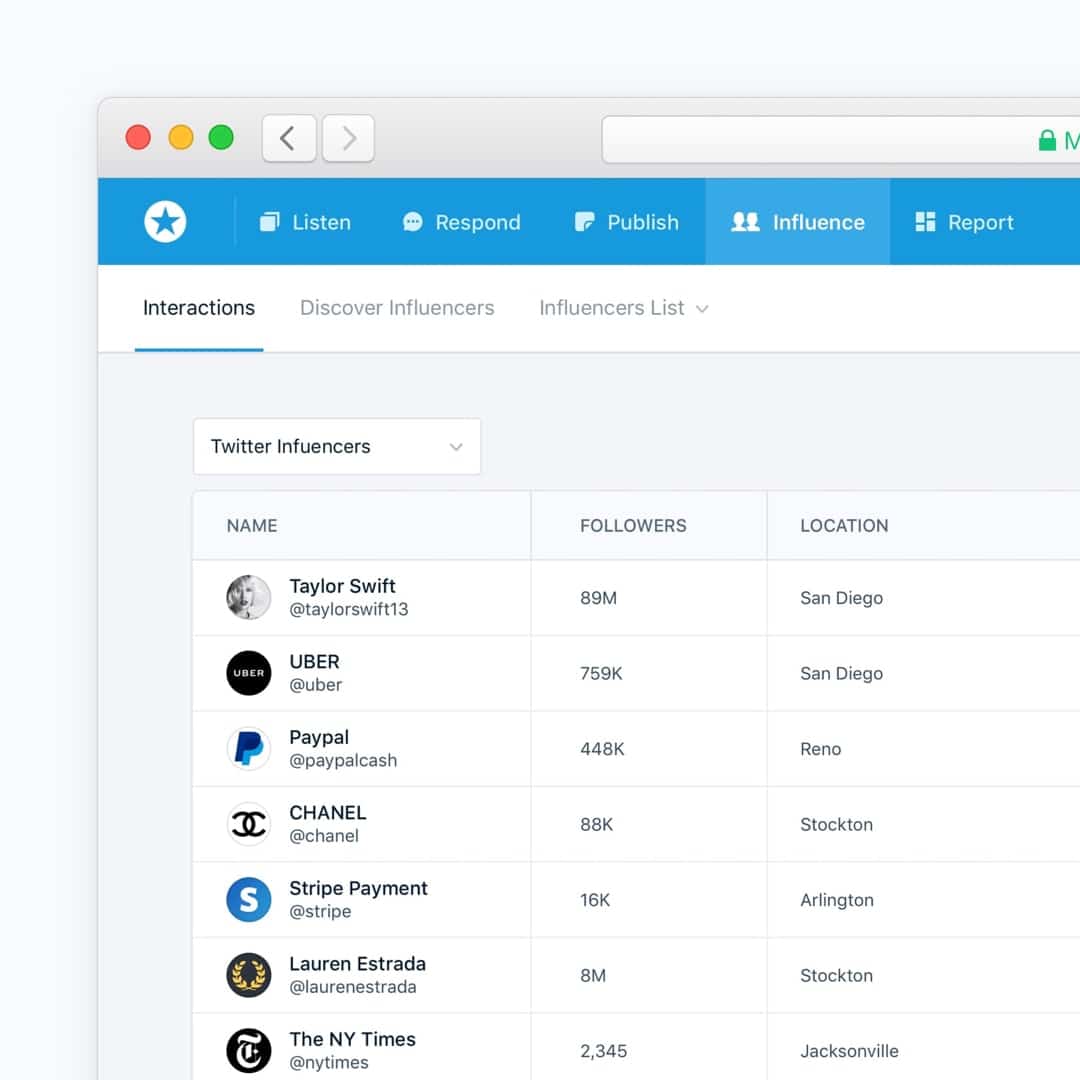Go back with the browser back arrow
Image resolution: width=1080 pixels, height=1080 pixels.
click(289, 138)
